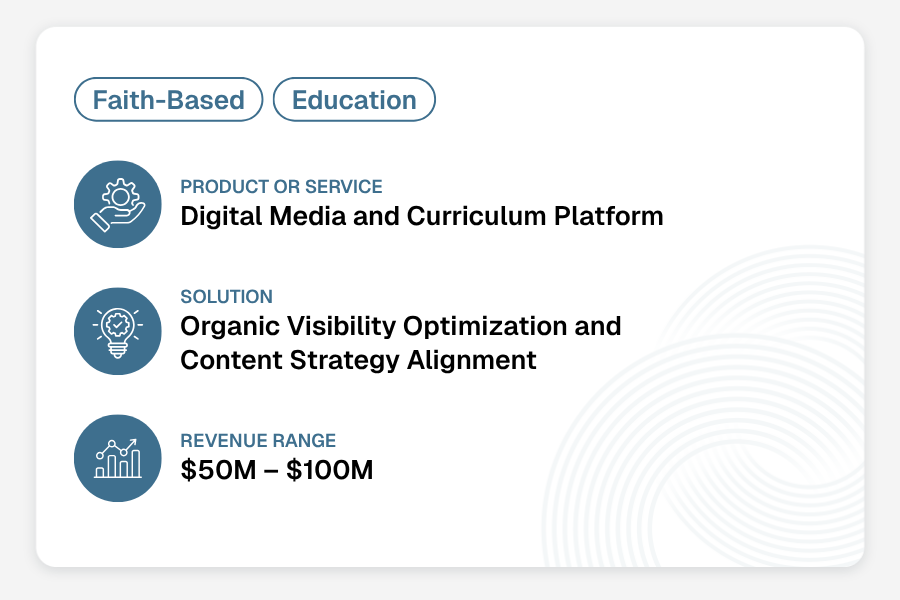Click the word Optimization in solution title

pyautogui.click(x=485, y=327)
